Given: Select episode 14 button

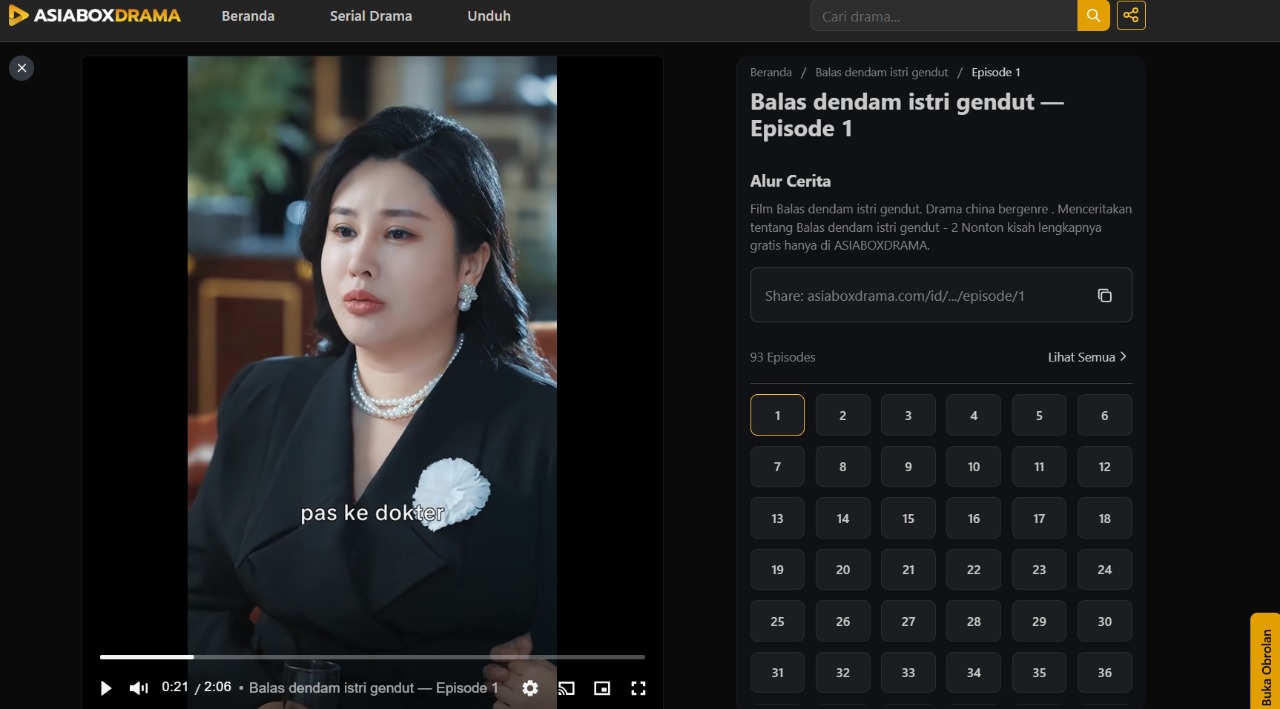Looking at the screenshot, I should click(843, 518).
